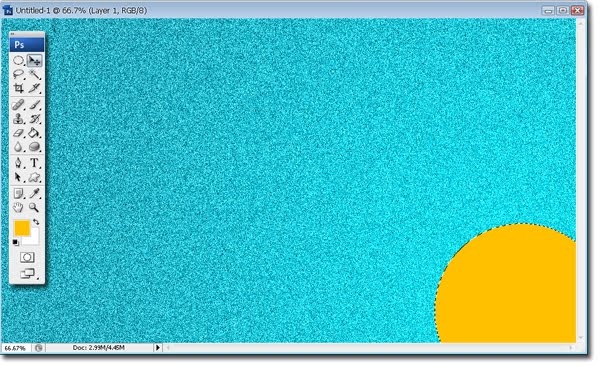
Task: Reset to default foreground and background colors
Action: (x=16, y=243)
